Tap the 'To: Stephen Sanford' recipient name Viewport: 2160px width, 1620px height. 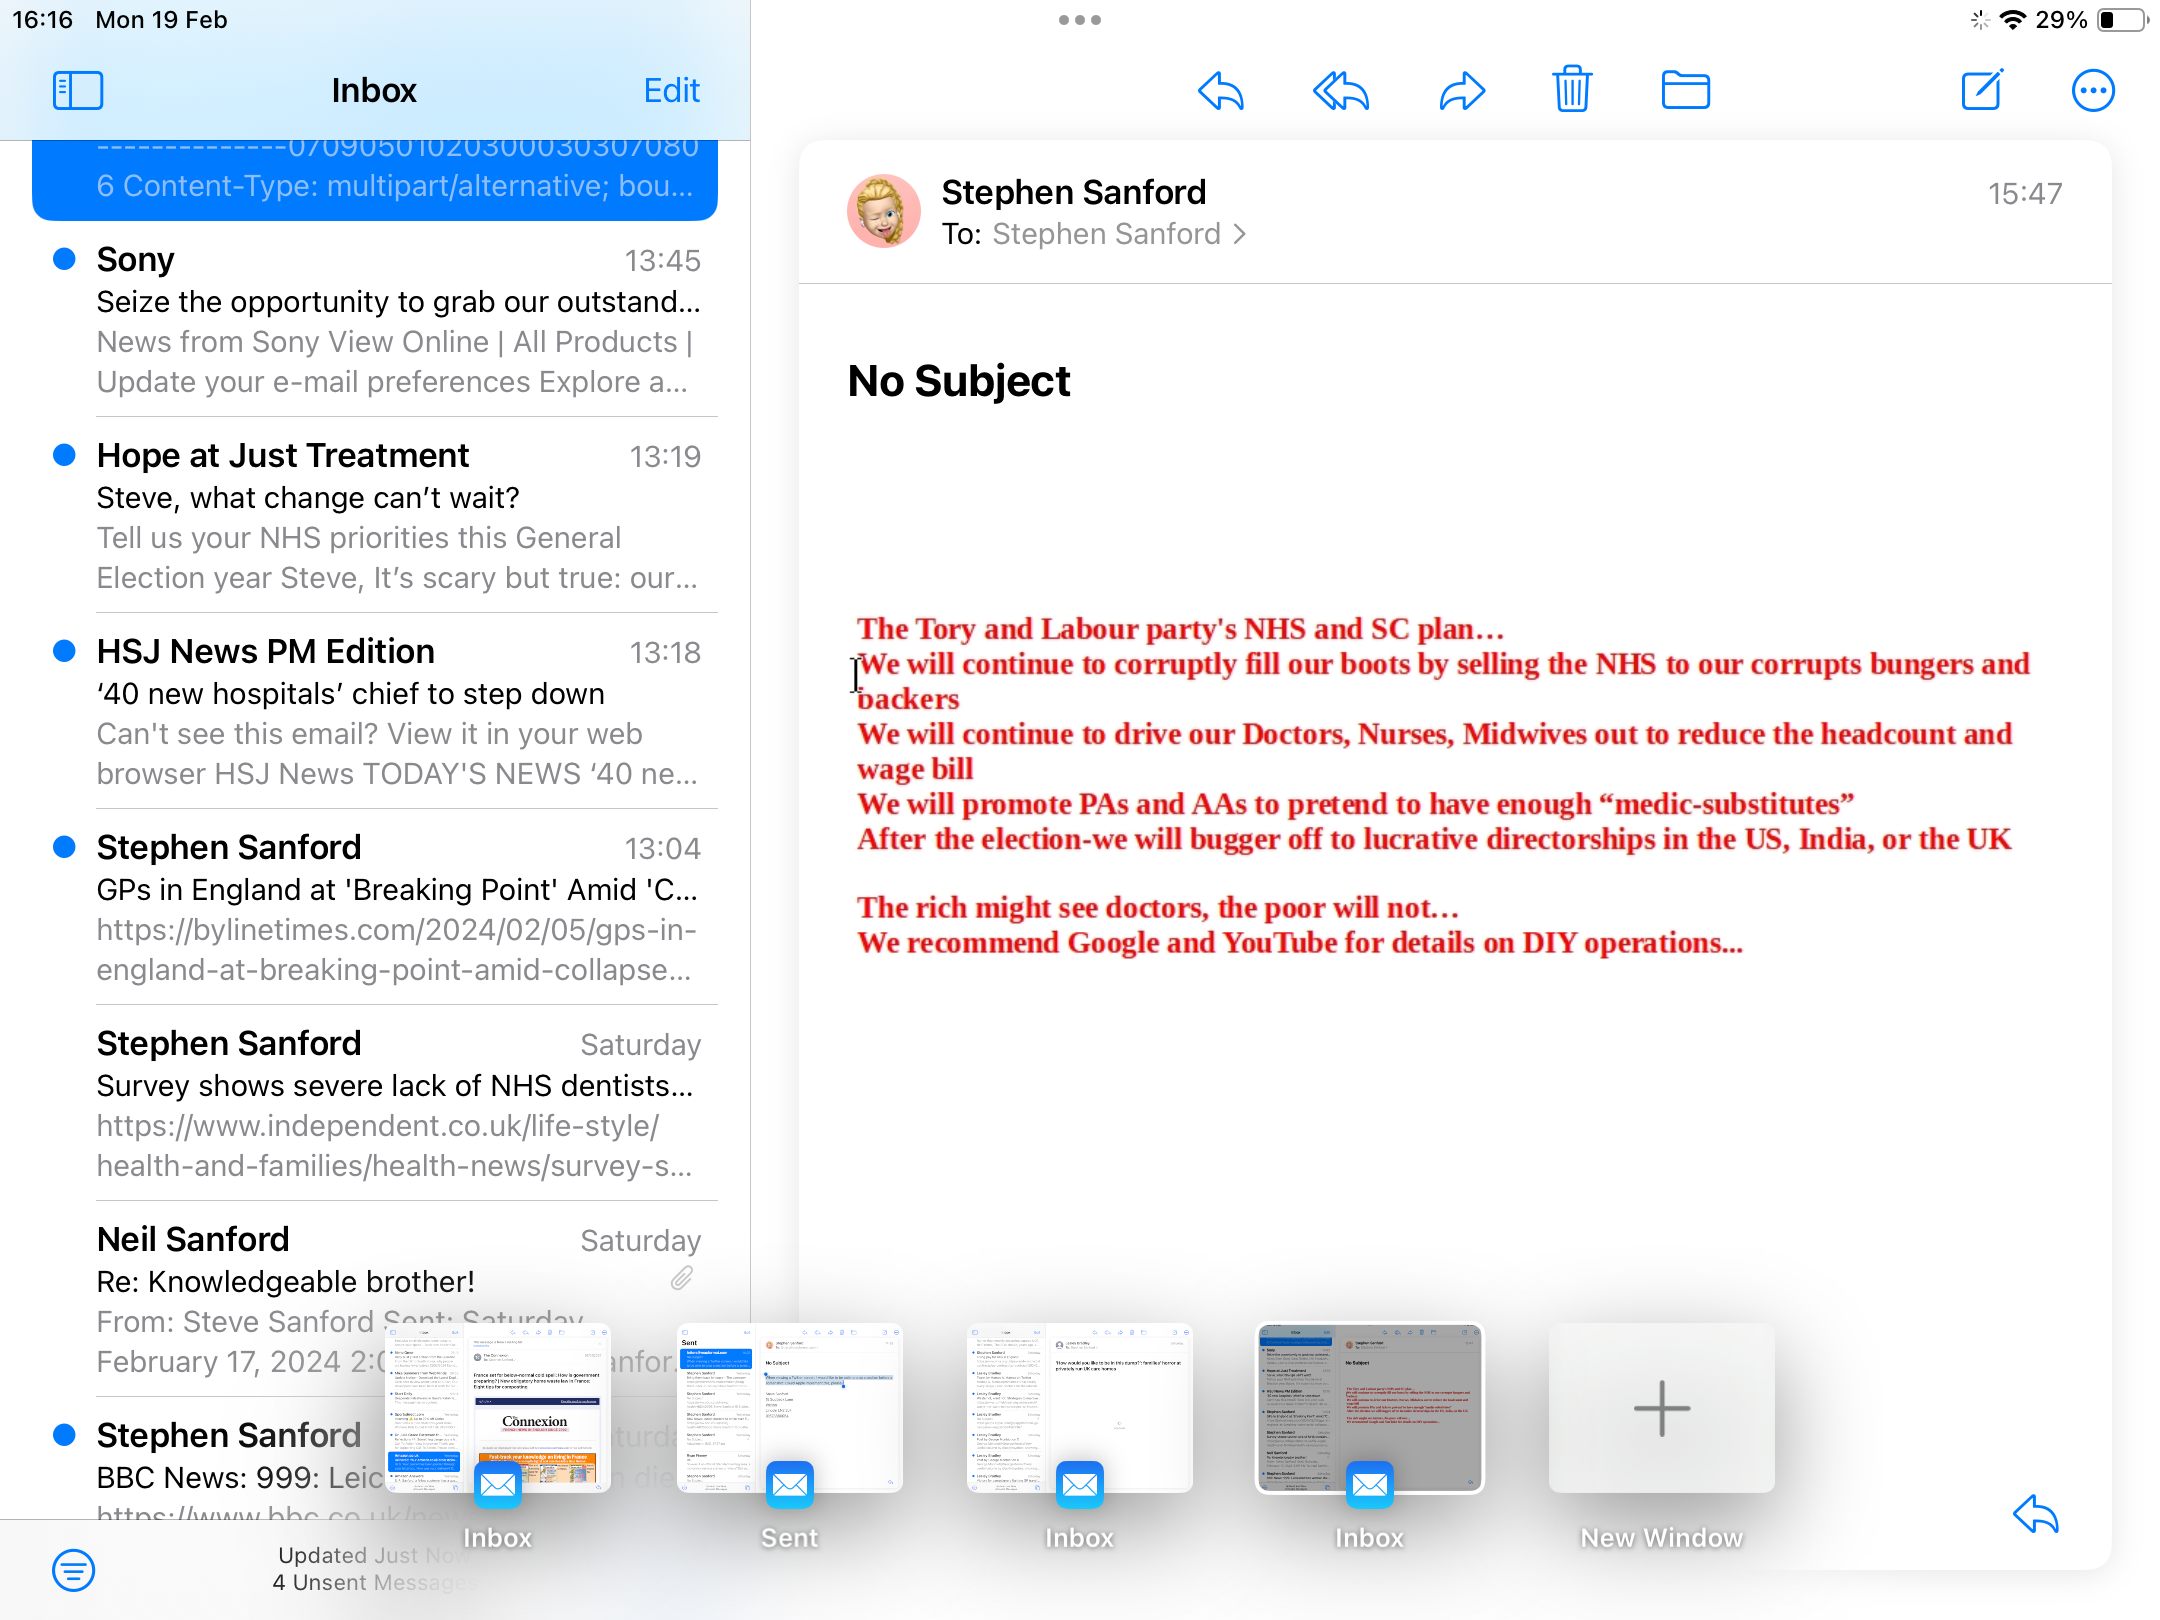pyautogui.click(x=1106, y=234)
